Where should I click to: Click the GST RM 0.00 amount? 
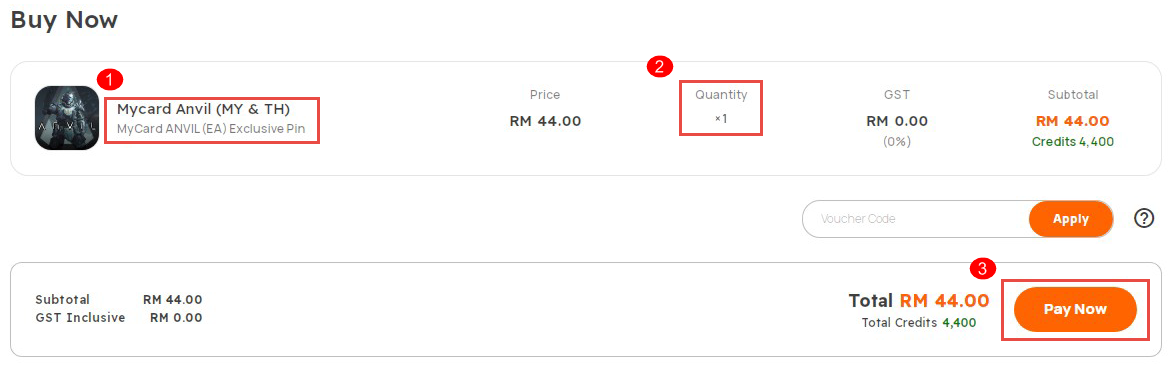pos(896,121)
